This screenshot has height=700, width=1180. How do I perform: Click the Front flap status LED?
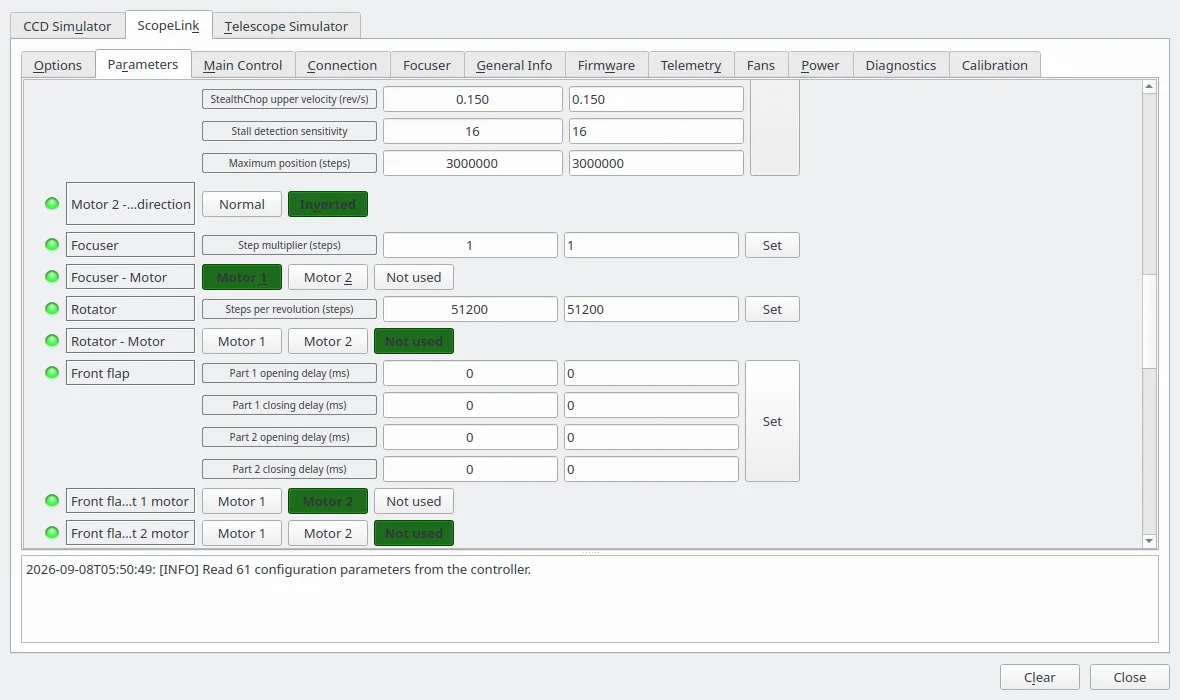(52, 372)
